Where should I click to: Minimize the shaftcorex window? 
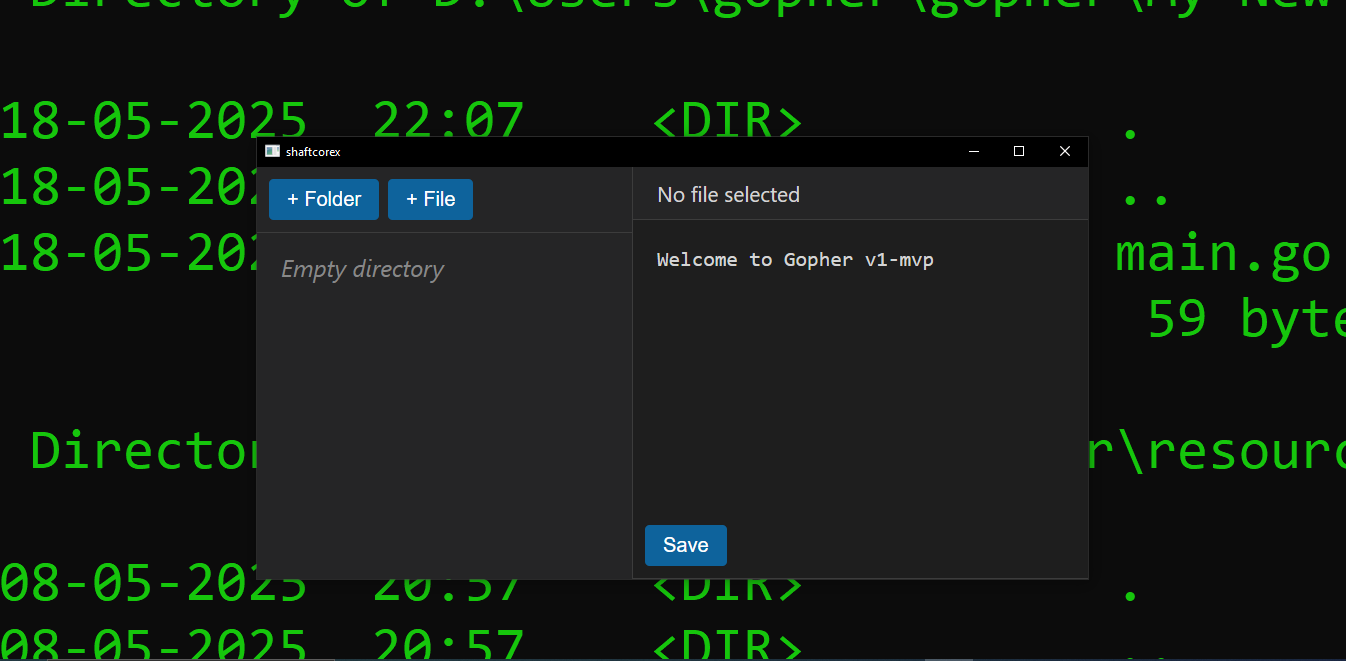pos(974,151)
